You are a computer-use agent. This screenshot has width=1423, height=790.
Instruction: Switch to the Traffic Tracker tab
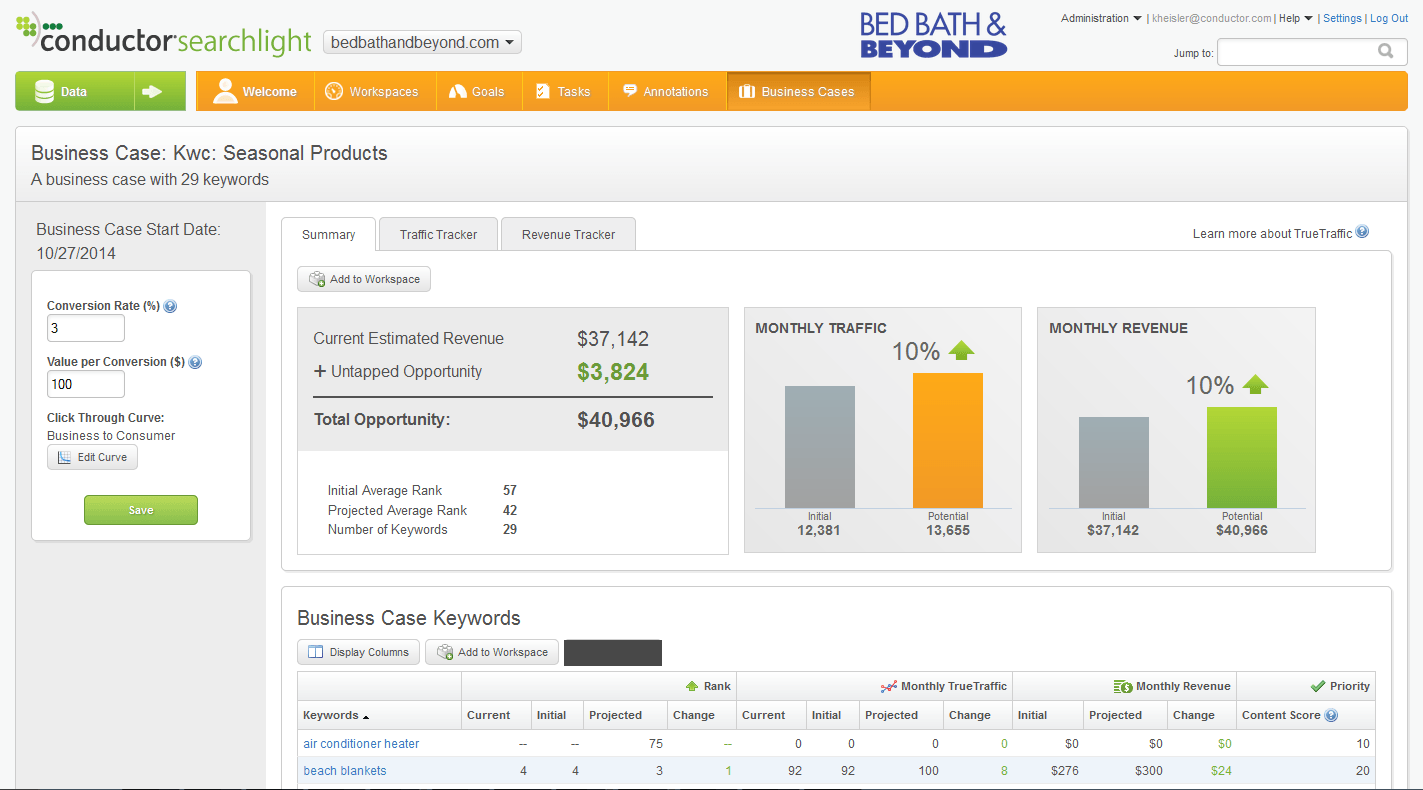tap(438, 234)
